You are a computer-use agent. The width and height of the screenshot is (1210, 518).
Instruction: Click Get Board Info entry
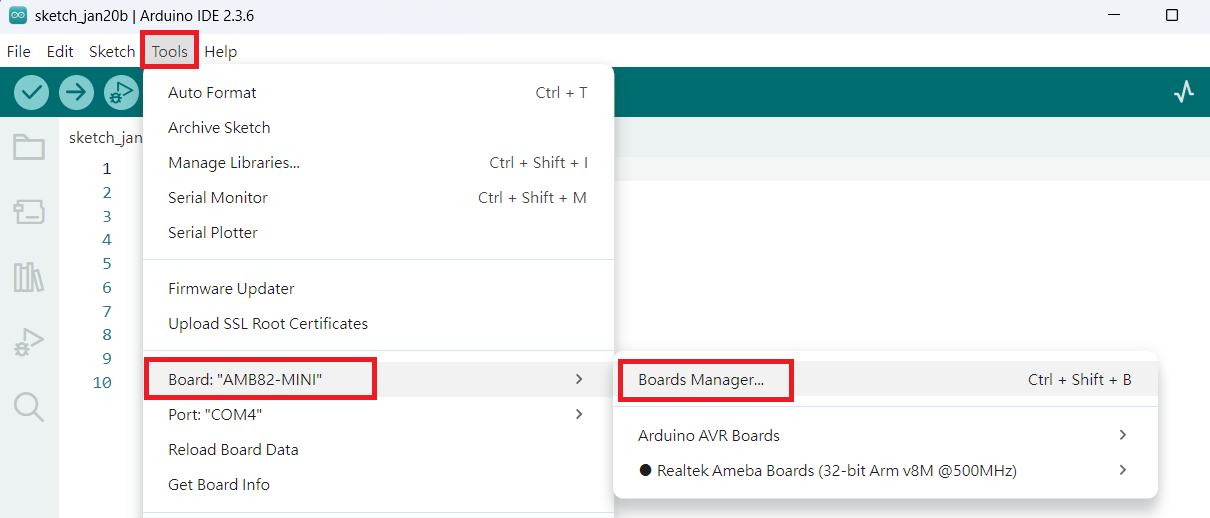tap(219, 485)
